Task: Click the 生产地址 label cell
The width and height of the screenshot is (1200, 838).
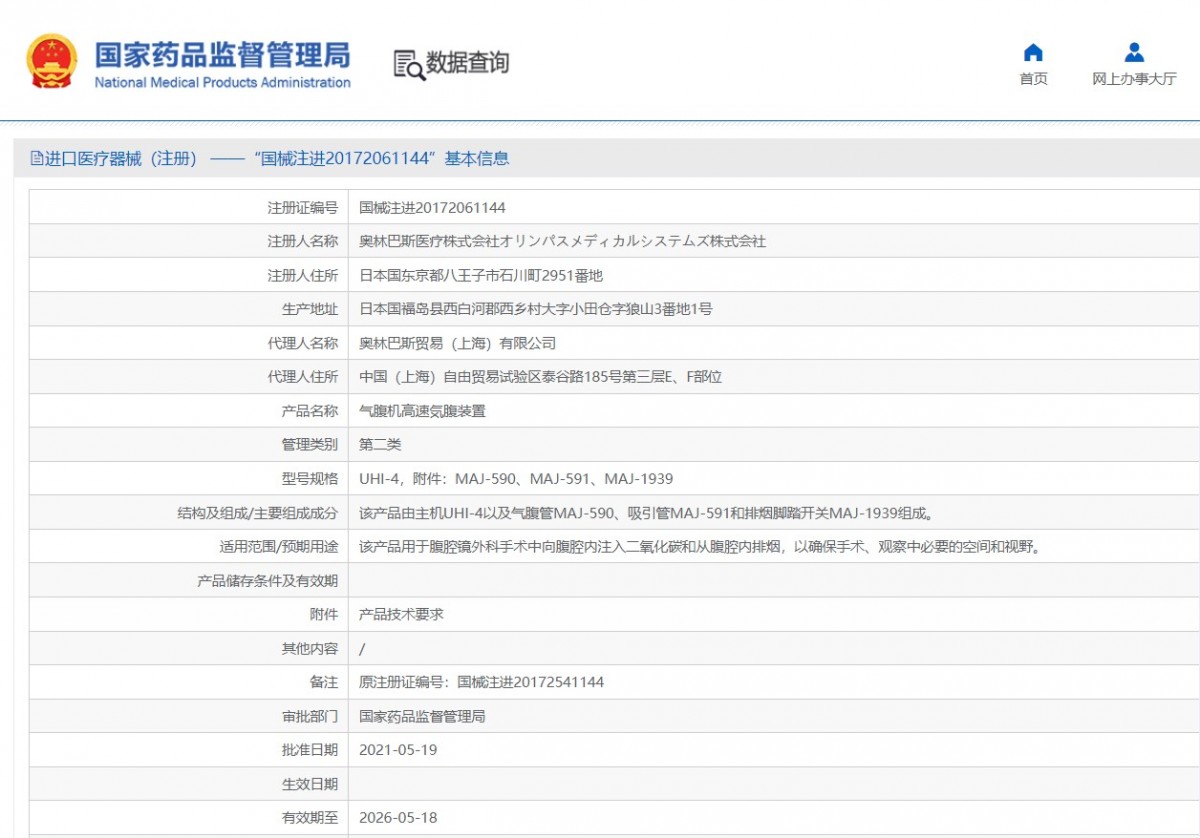Action: click(189, 309)
